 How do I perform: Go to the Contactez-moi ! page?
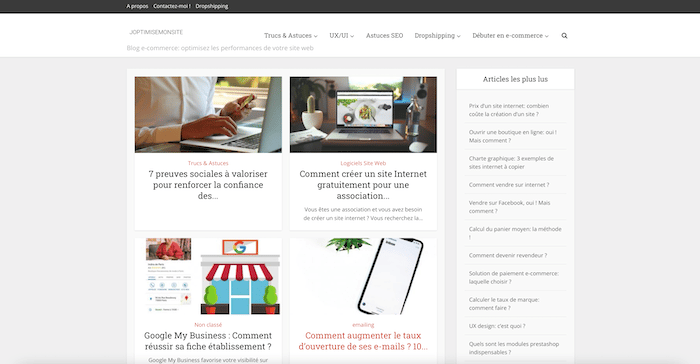[x=172, y=6]
